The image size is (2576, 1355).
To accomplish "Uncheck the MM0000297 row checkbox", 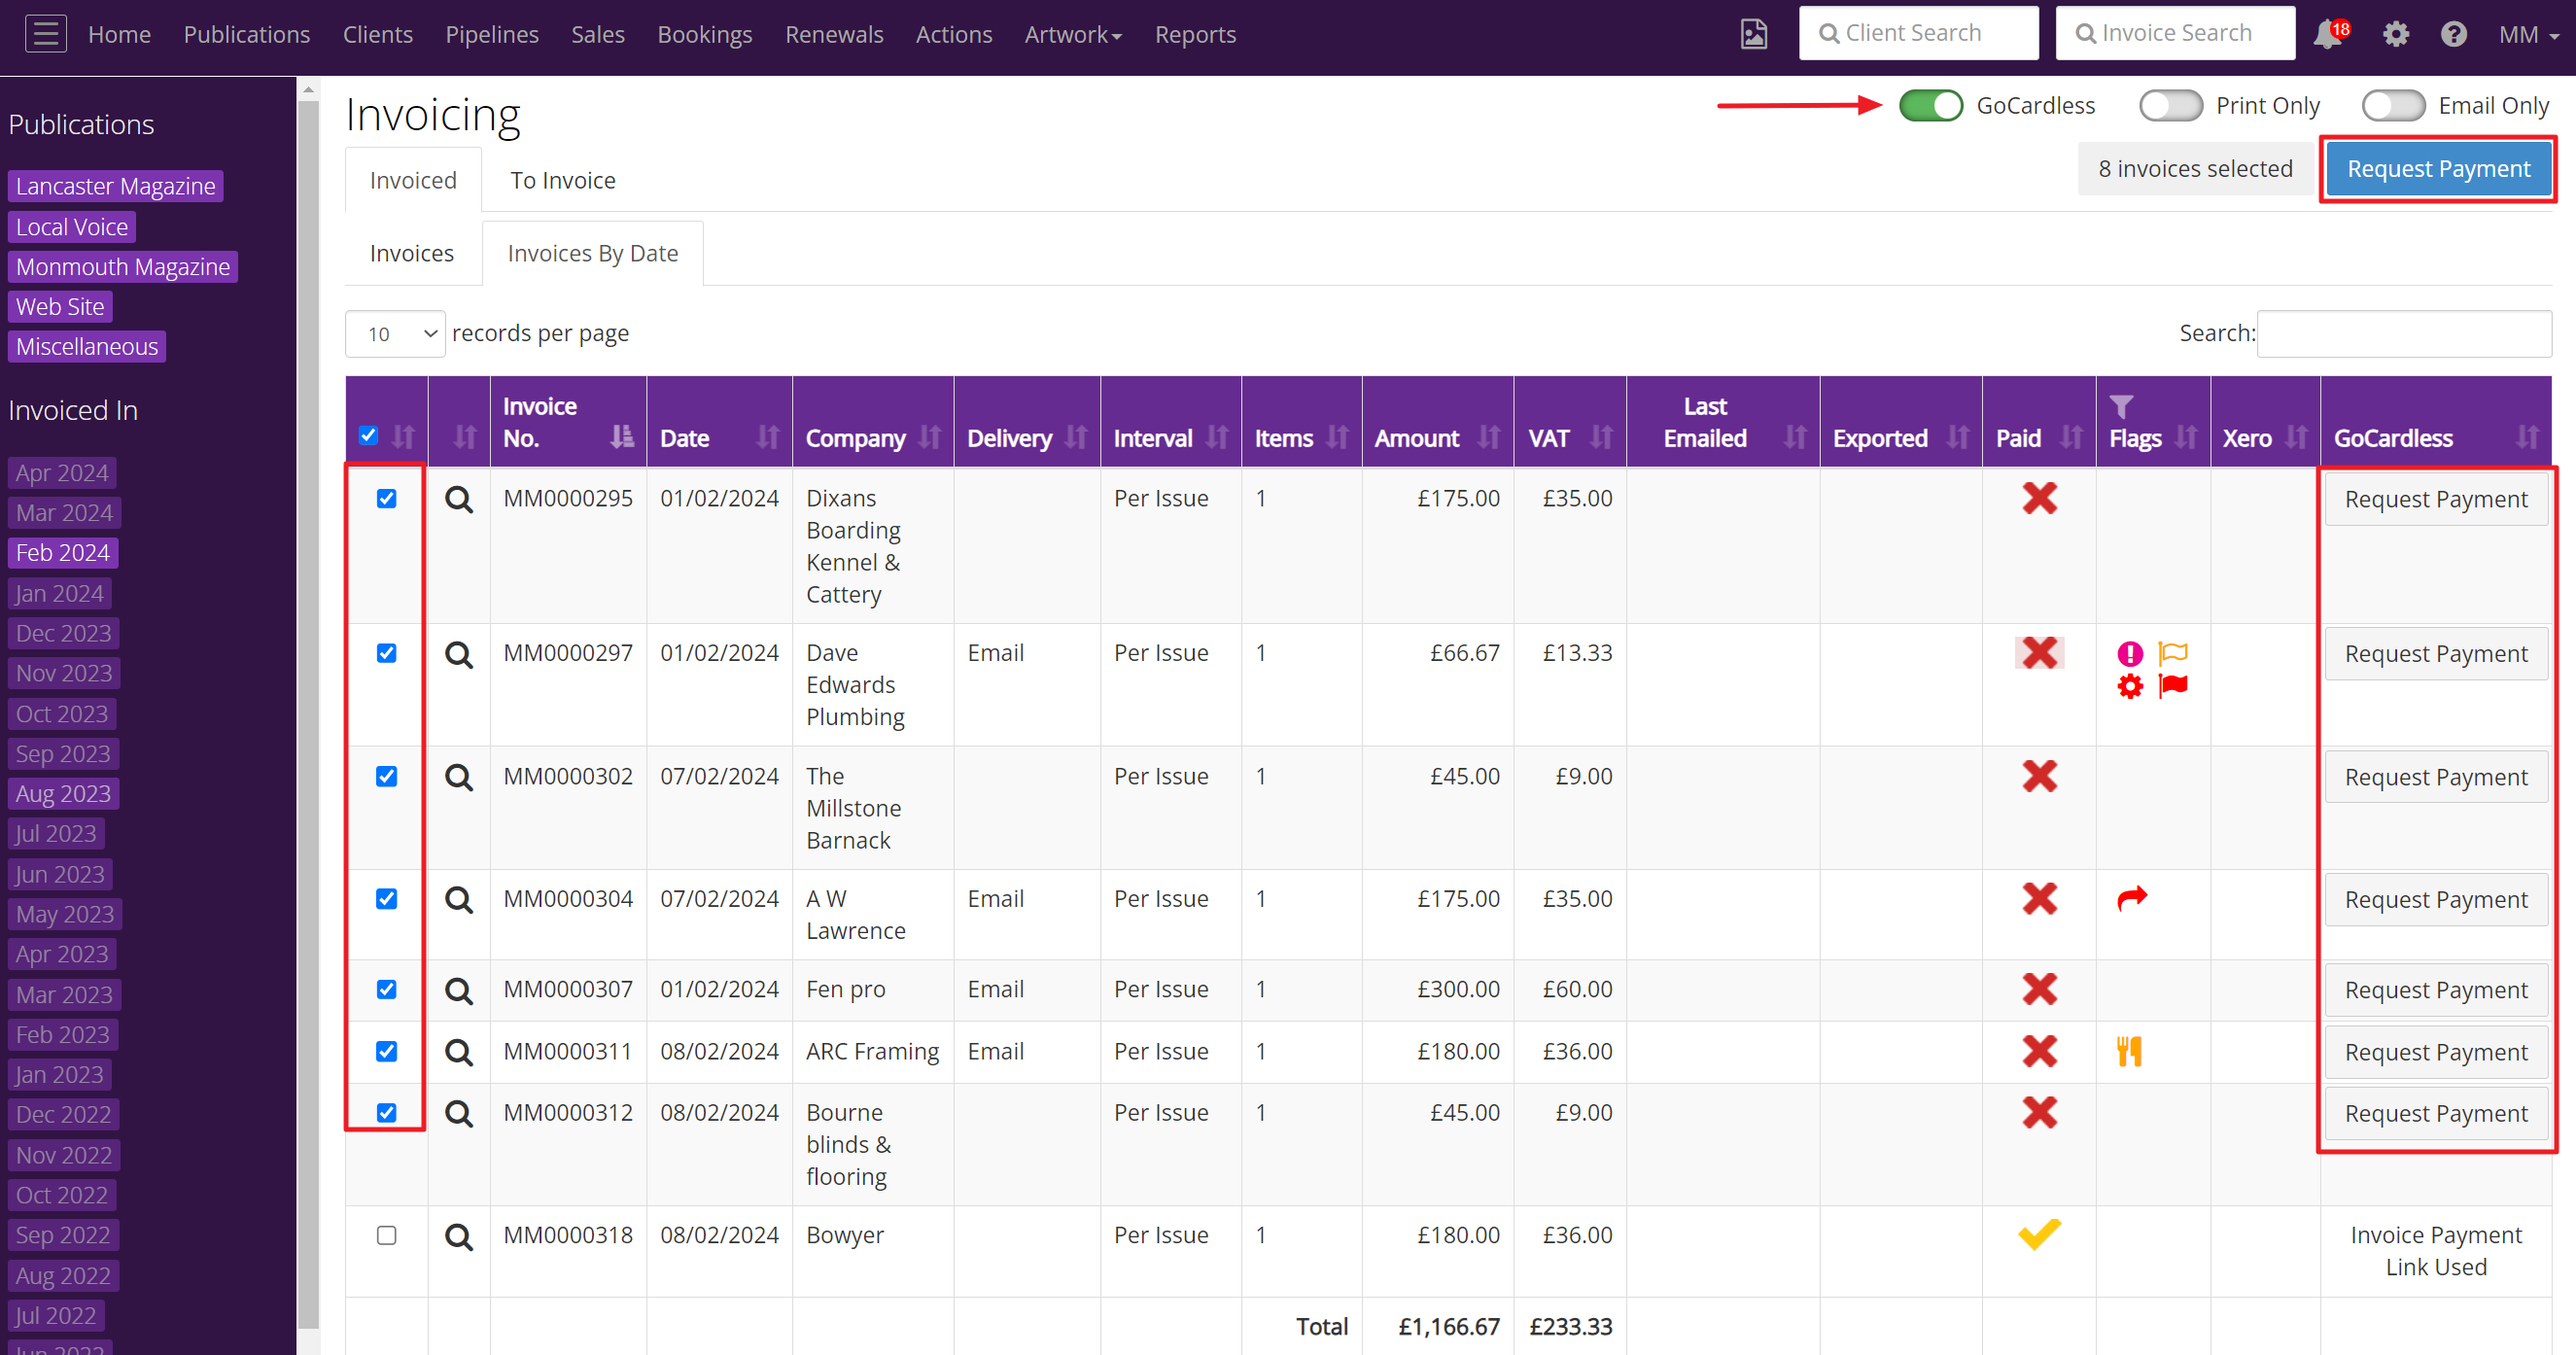I will 386,653.
